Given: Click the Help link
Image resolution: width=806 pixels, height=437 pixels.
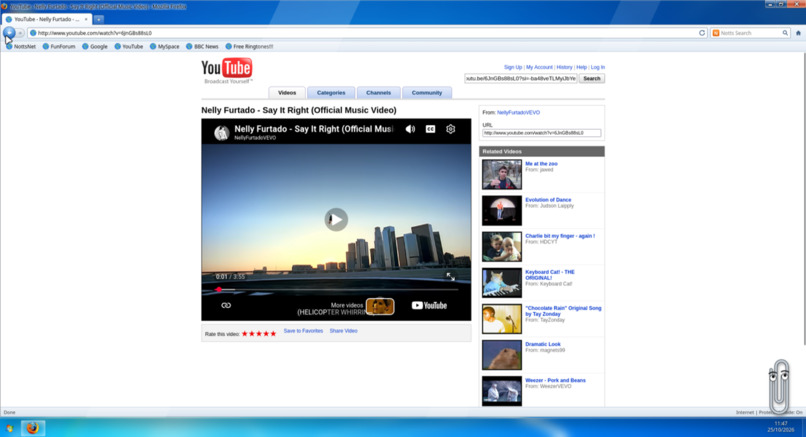Looking at the screenshot, I should pyautogui.click(x=581, y=67).
